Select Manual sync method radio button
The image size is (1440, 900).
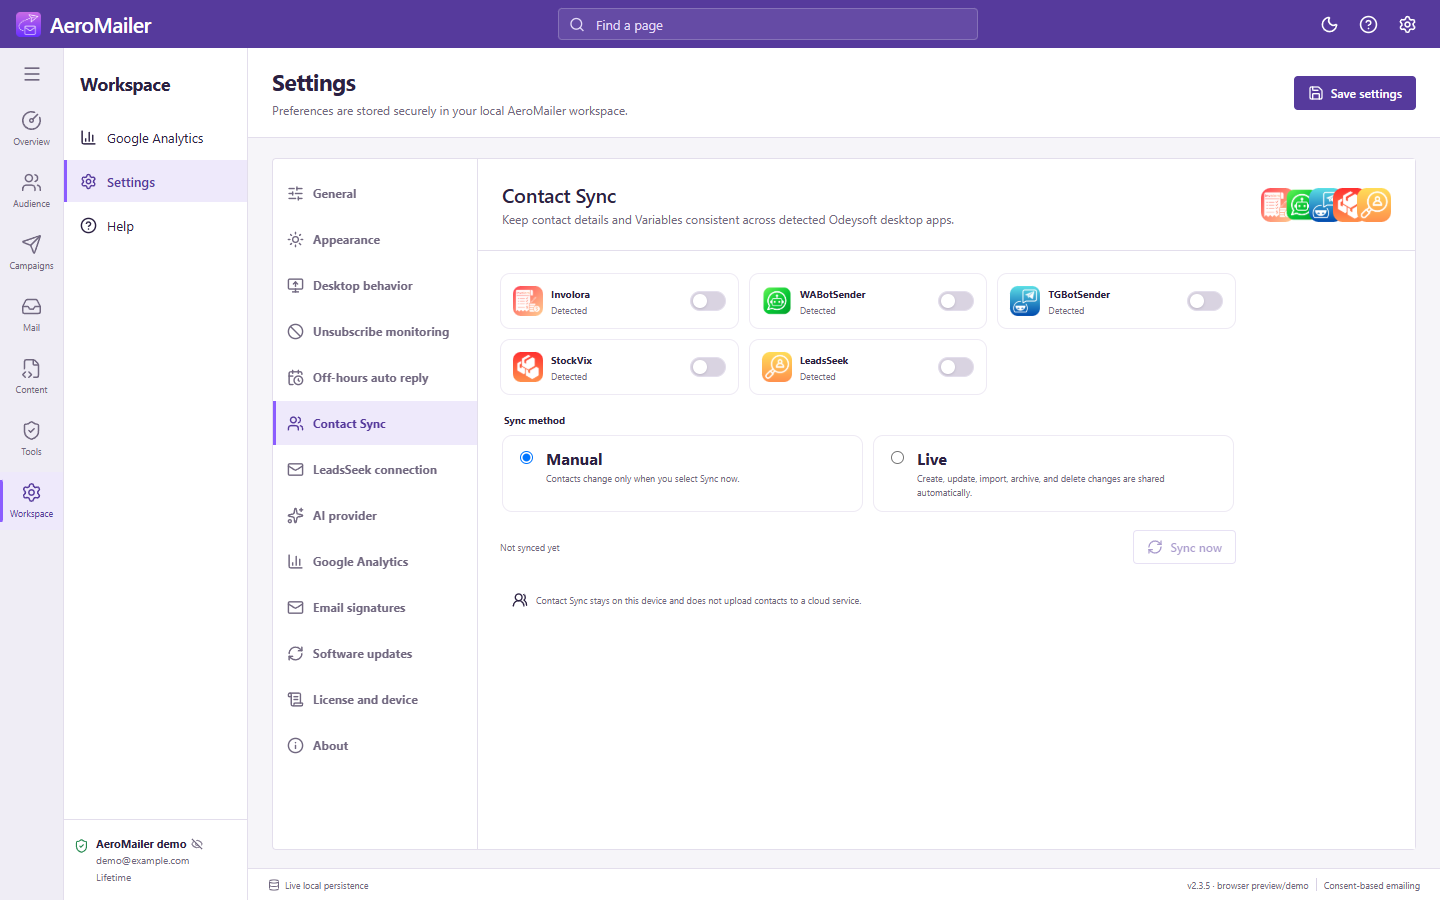coord(526,458)
